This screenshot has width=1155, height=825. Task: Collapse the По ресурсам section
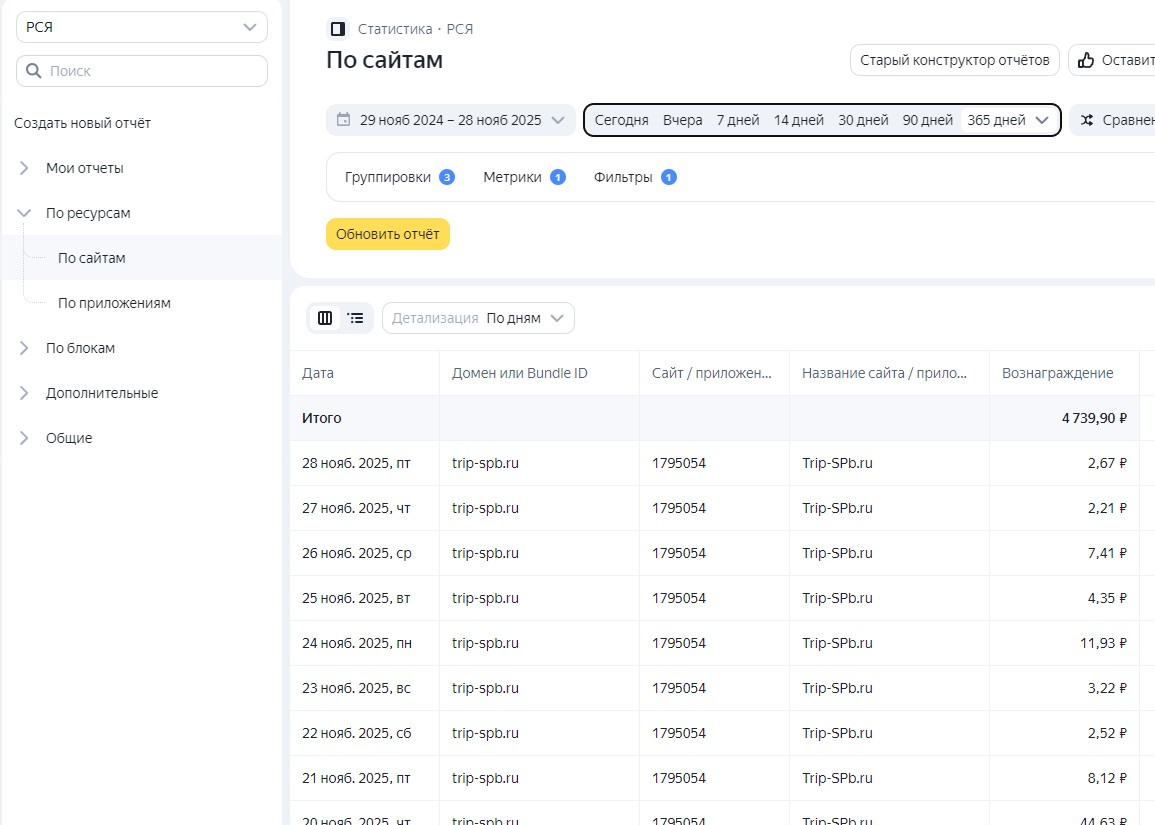point(24,213)
